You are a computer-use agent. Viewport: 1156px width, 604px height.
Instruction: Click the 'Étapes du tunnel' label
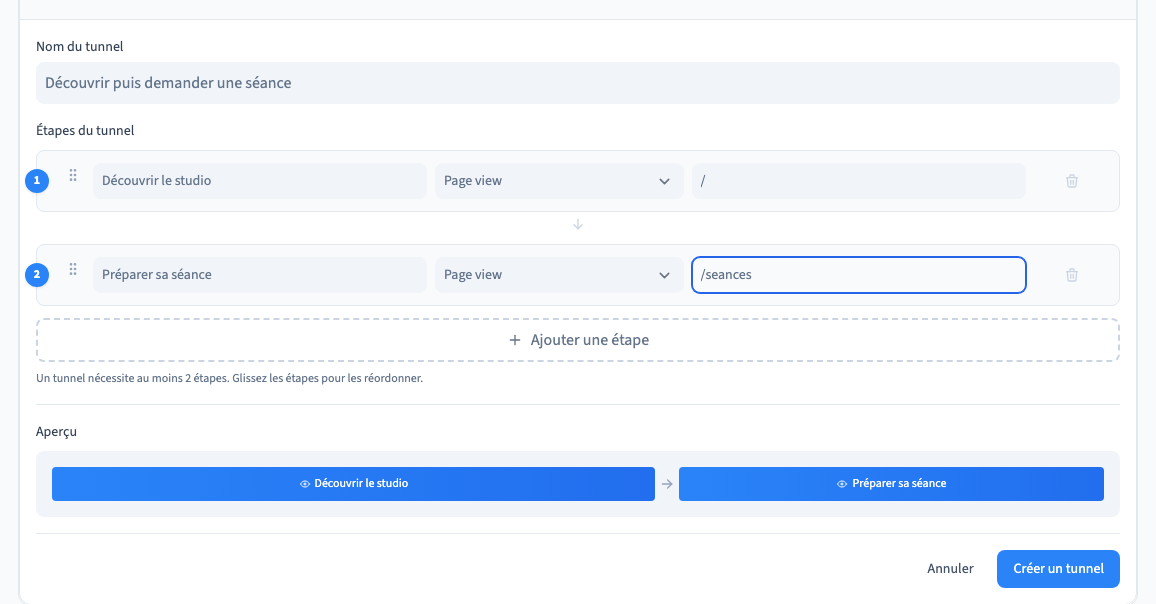click(85, 131)
